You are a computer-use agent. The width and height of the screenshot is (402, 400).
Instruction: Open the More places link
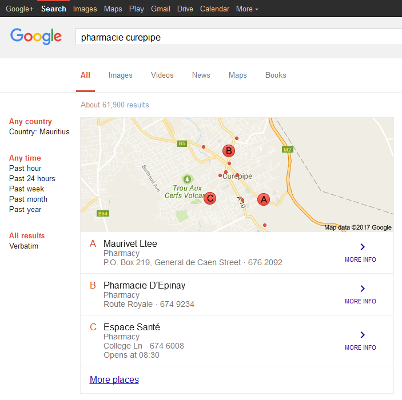(x=114, y=380)
